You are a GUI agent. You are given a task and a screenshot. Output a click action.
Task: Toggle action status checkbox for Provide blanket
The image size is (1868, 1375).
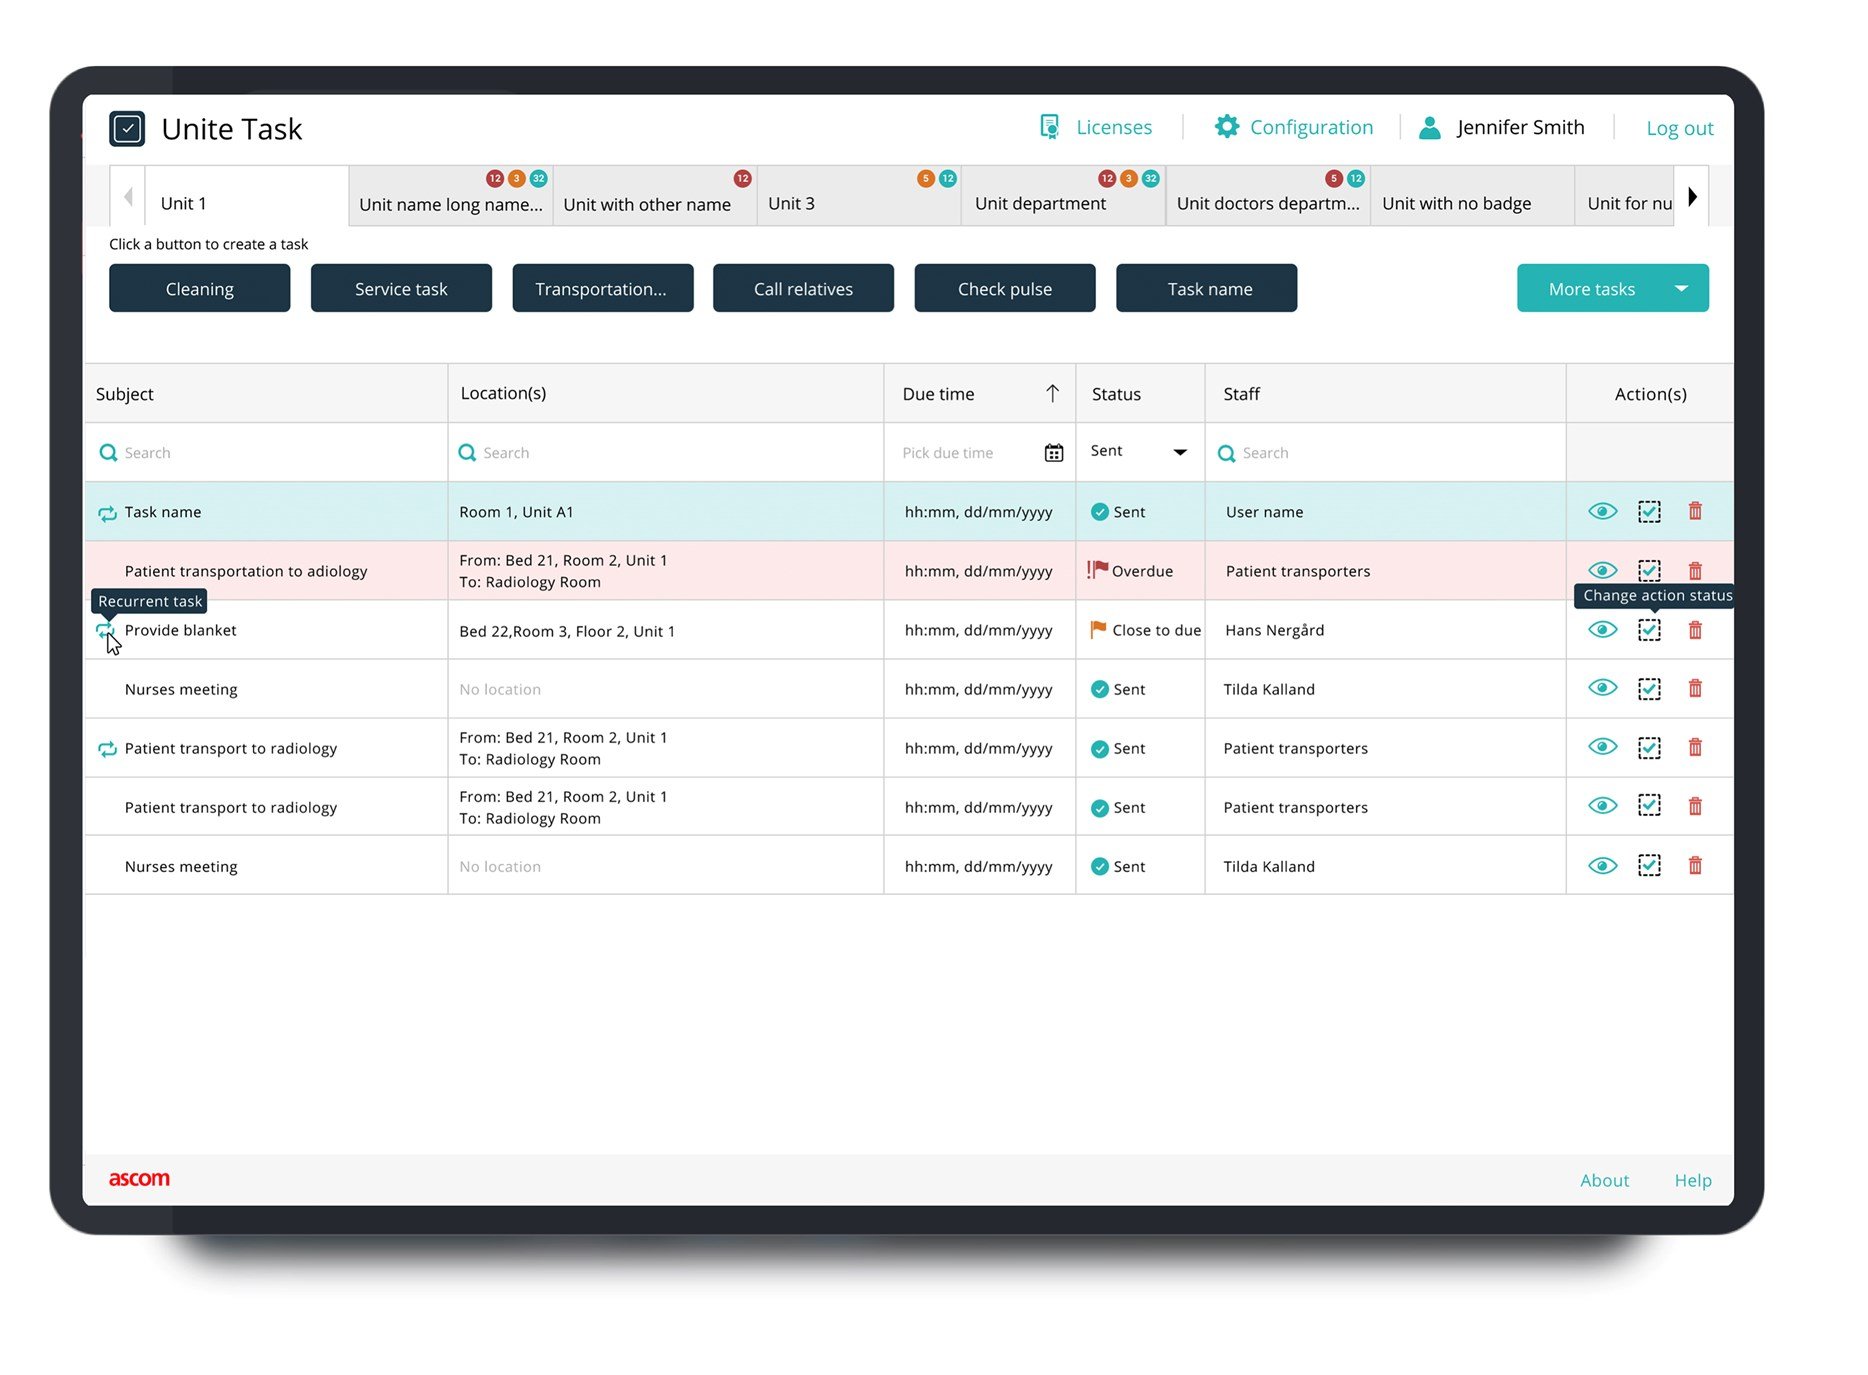[1649, 630]
